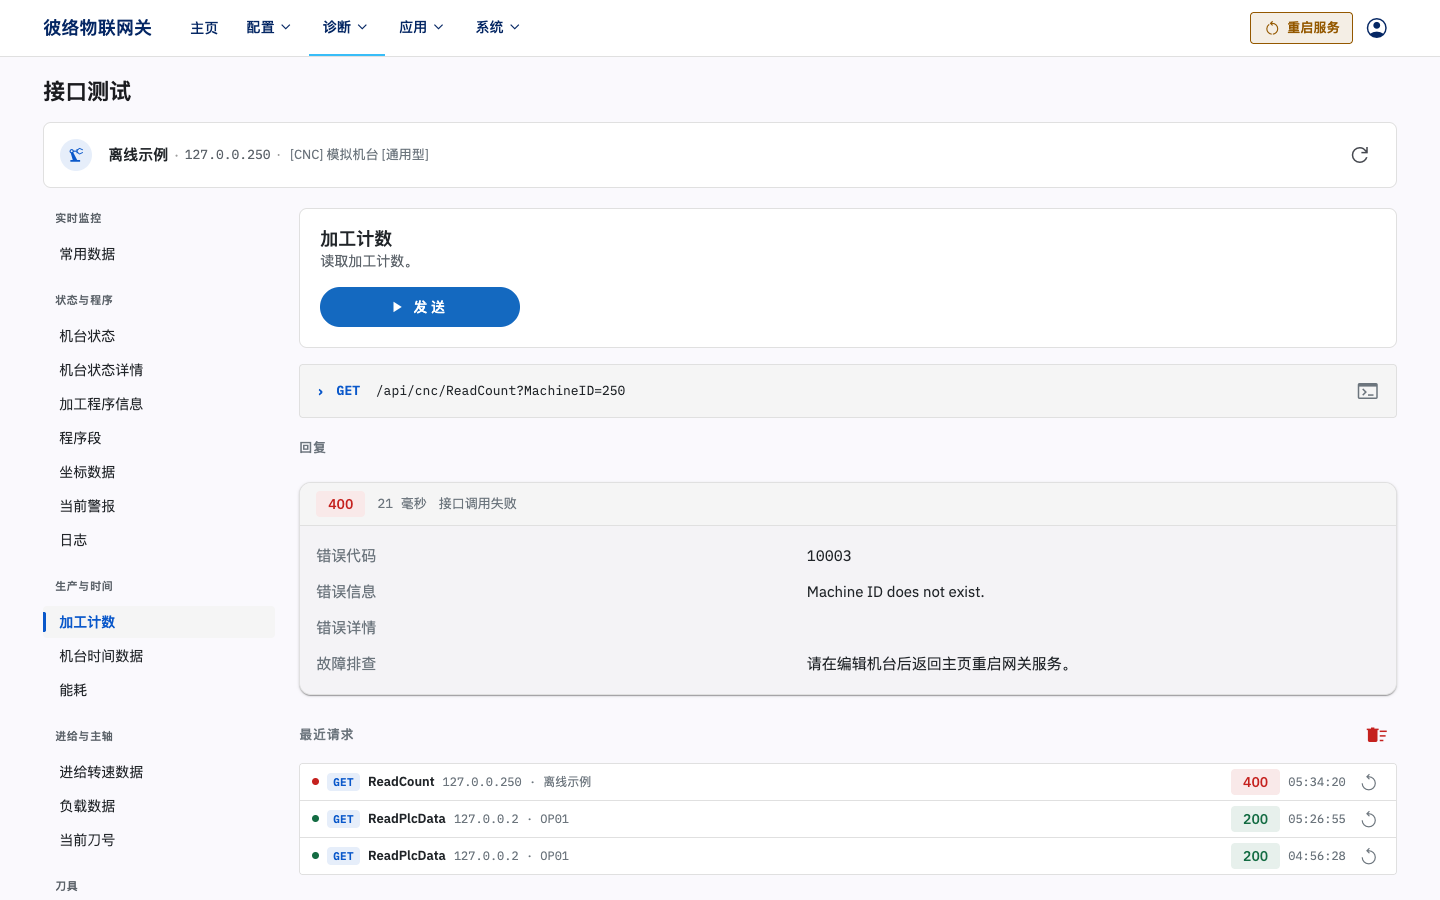Open the ReadPlcData row timestamped 05:26:55
The image size is (1440, 900).
coord(848,819)
